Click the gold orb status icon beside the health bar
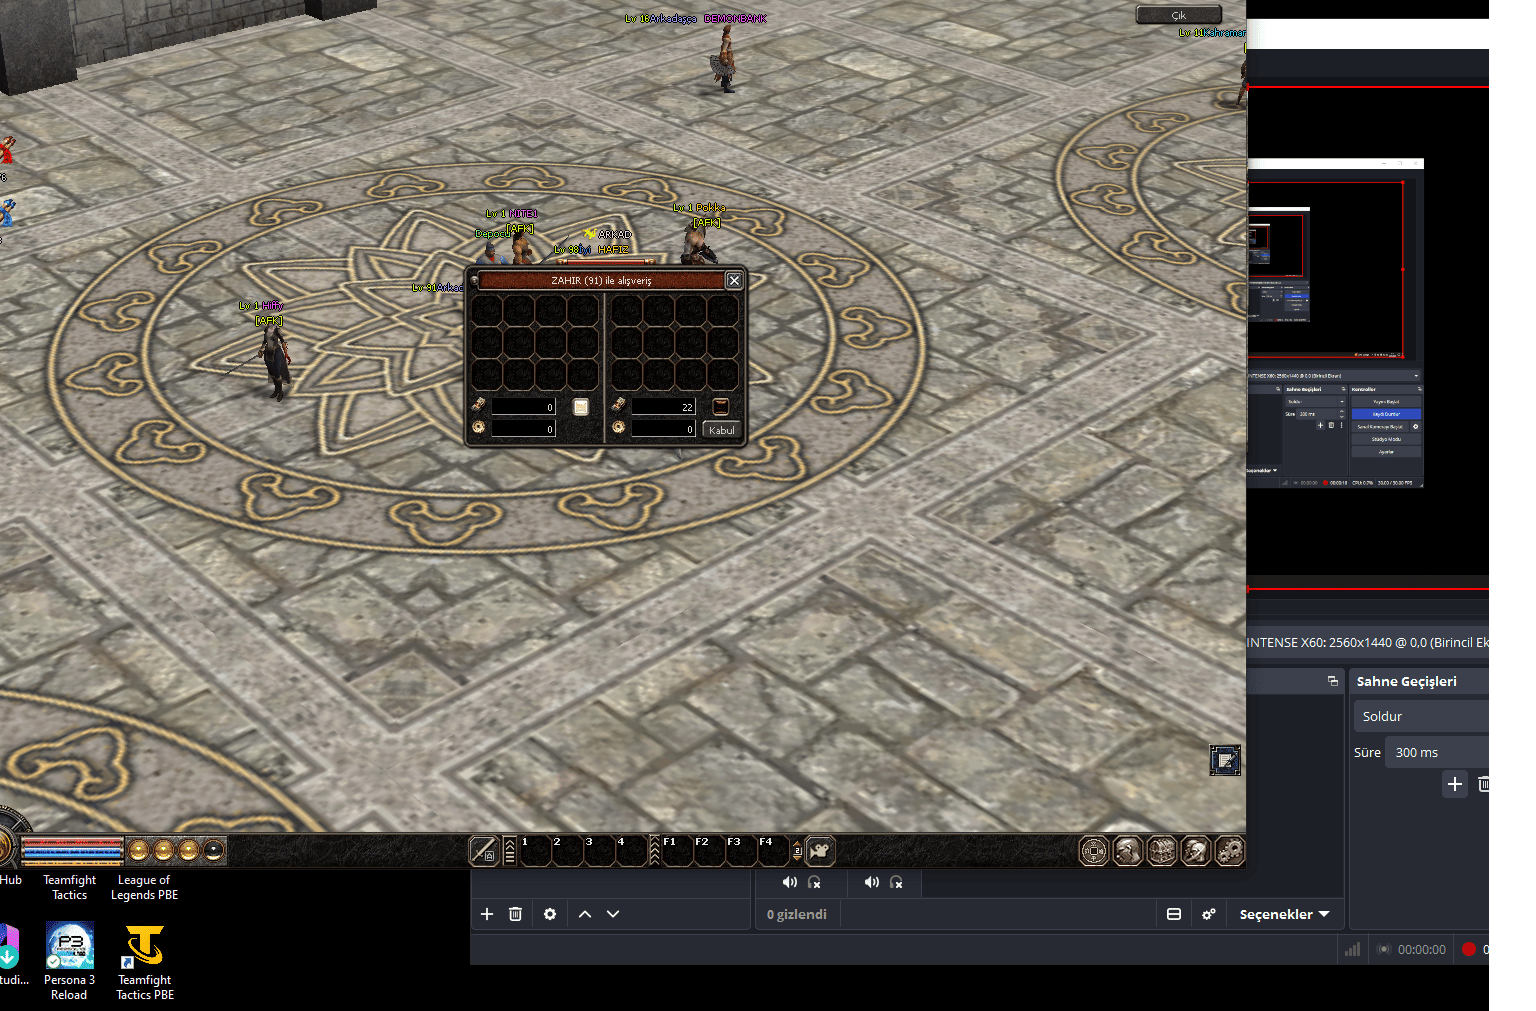 139,851
